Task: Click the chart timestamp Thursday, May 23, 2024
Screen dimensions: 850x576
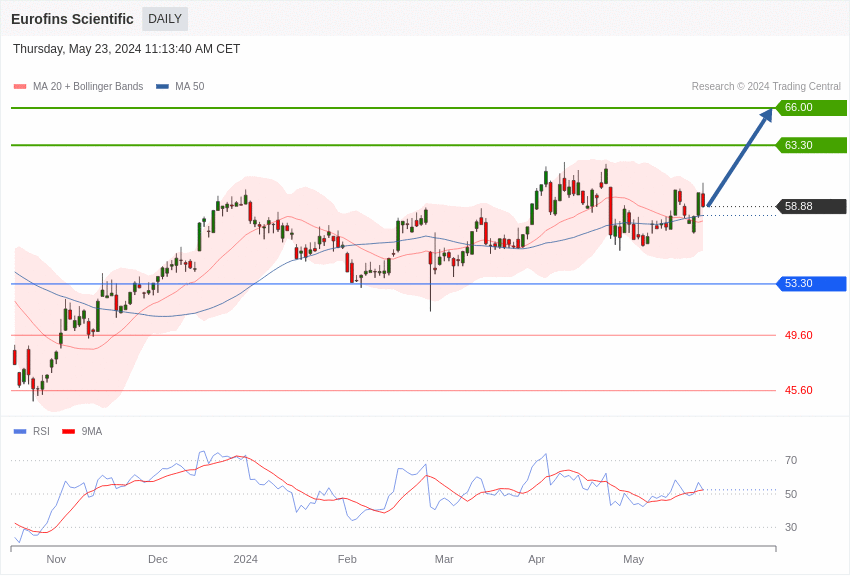Action: pyautogui.click(x=126, y=49)
